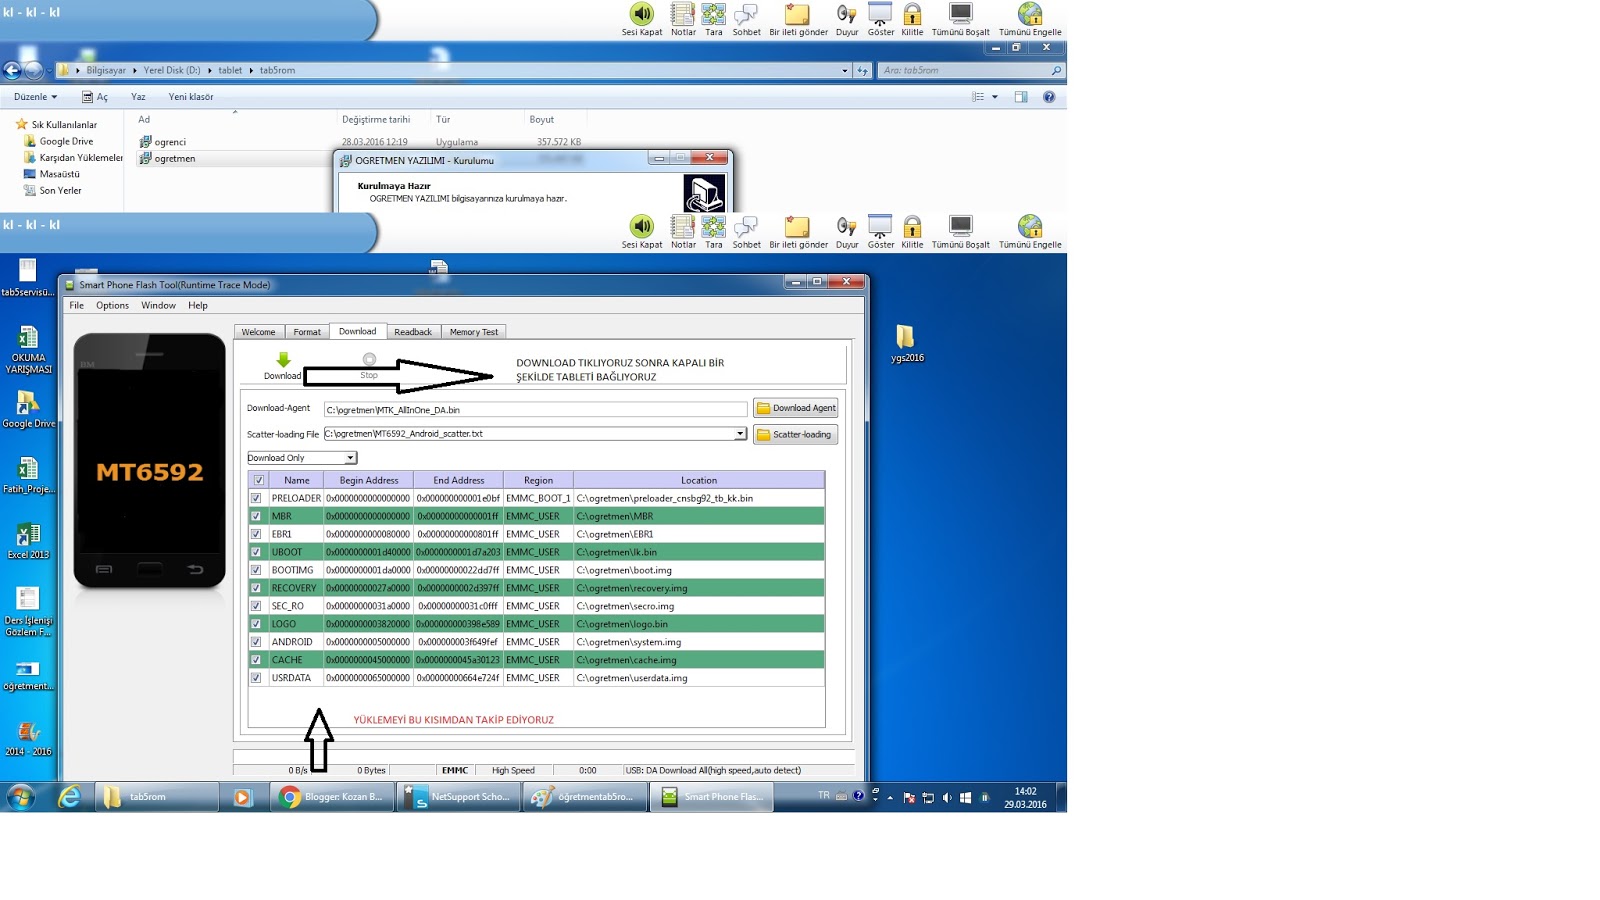Open the Options menu in Flash Tool

pyautogui.click(x=112, y=306)
